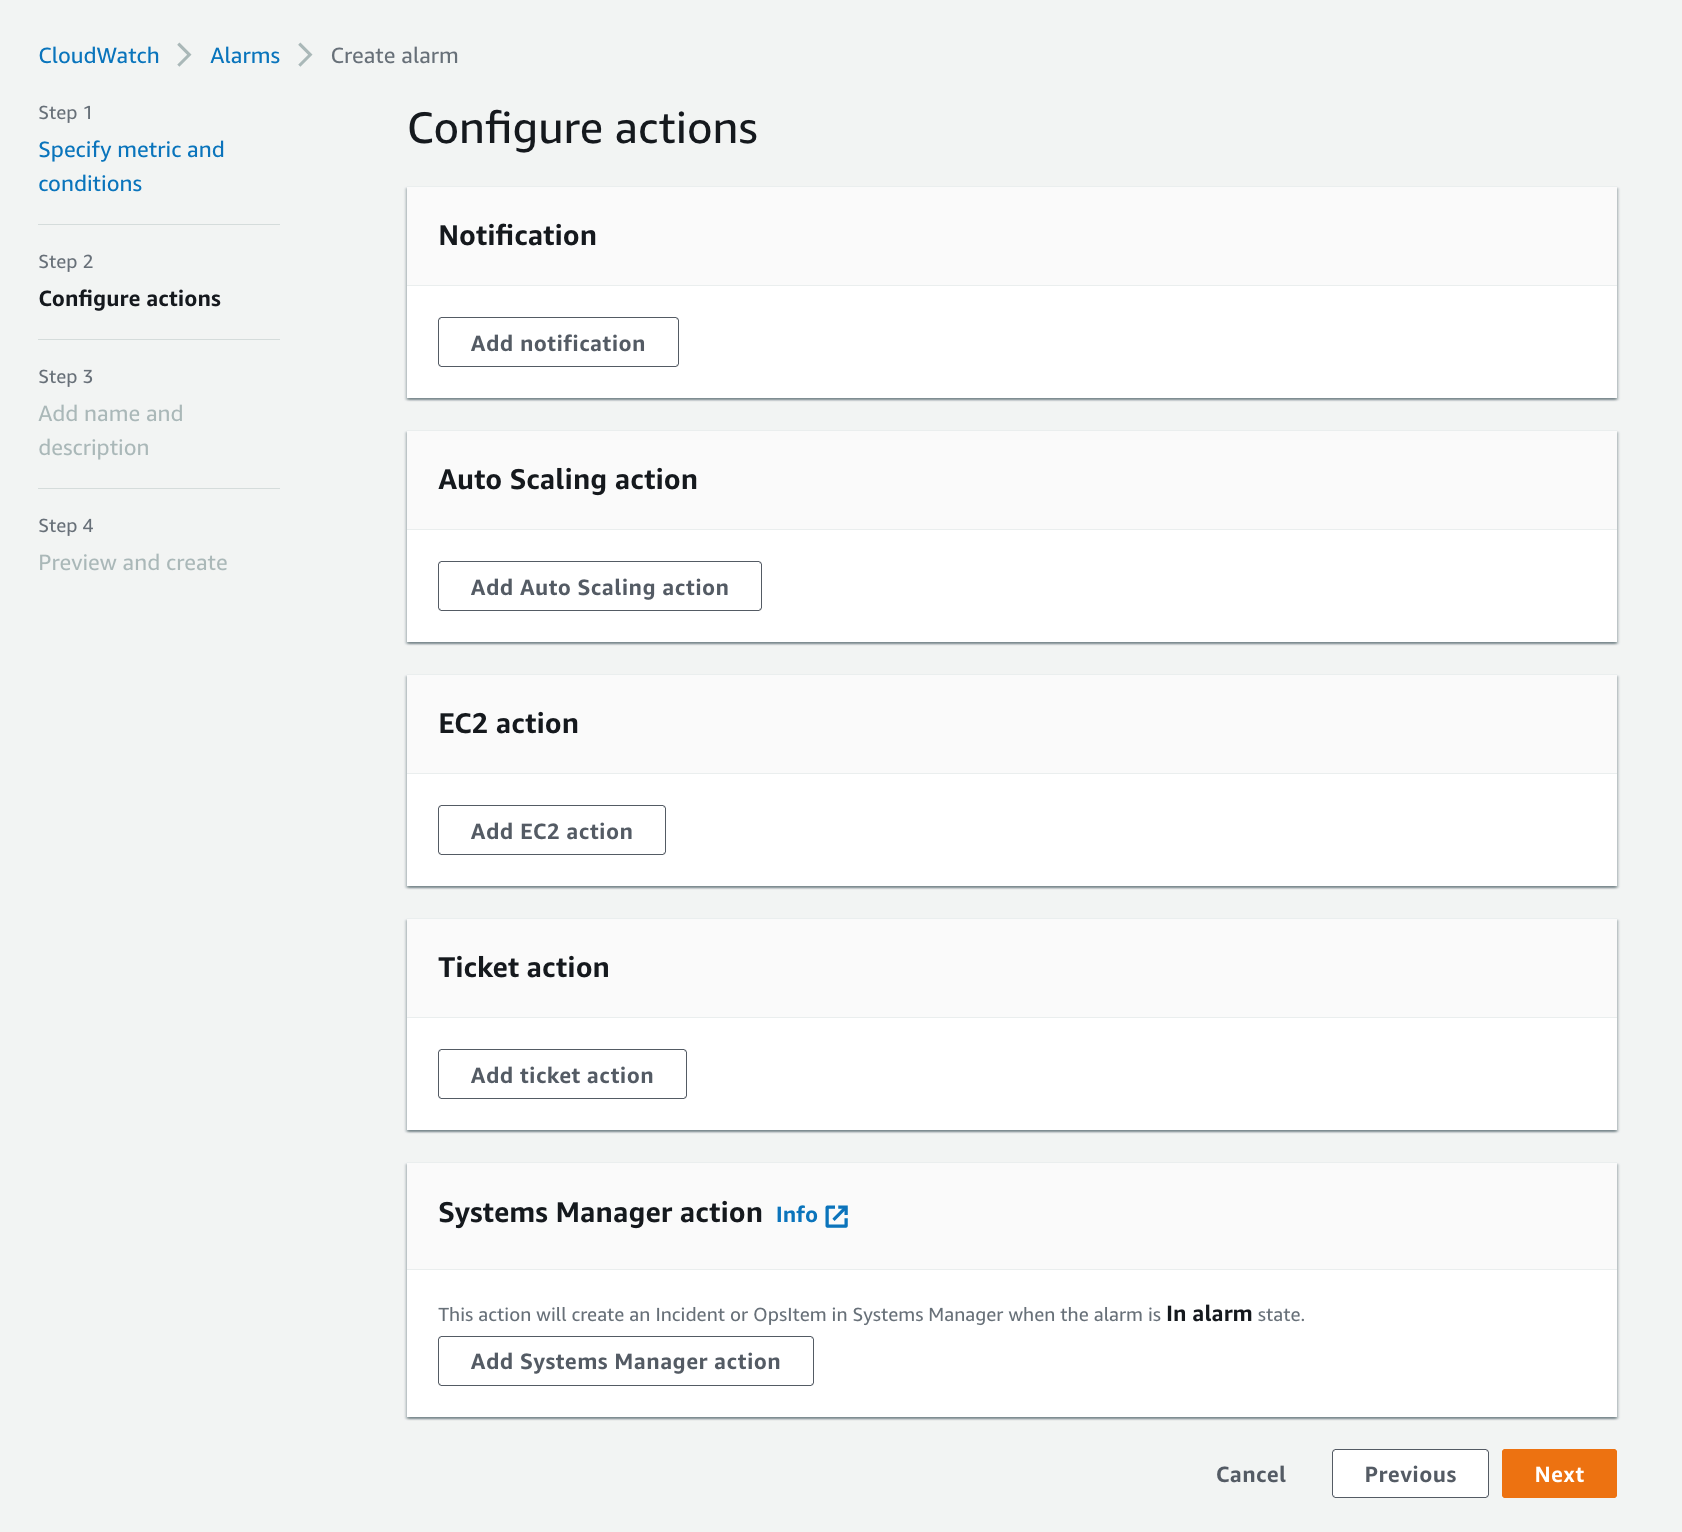Click the EC2 action section header
The width and height of the screenshot is (1682, 1532).
tap(508, 723)
